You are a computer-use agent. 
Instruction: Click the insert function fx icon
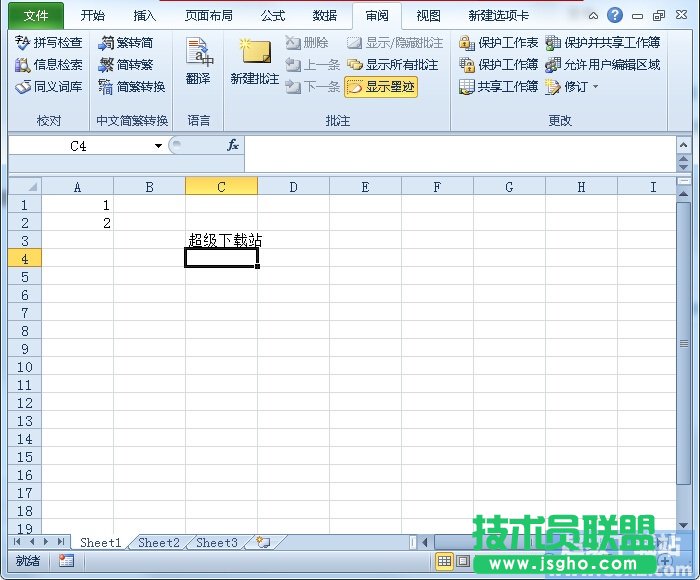[233, 145]
